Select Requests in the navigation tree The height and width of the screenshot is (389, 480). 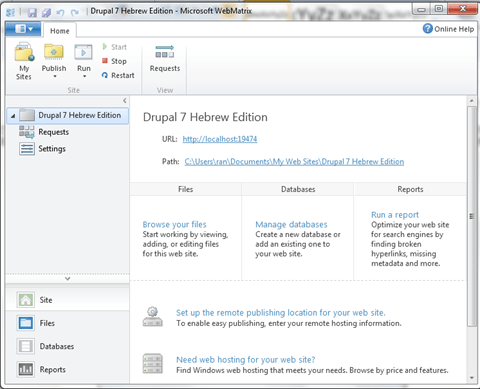pyautogui.click(x=53, y=132)
